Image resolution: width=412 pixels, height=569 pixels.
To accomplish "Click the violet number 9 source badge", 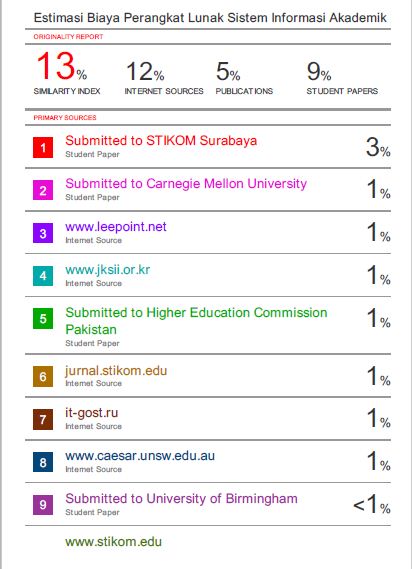I will click(x=43, y=505).
